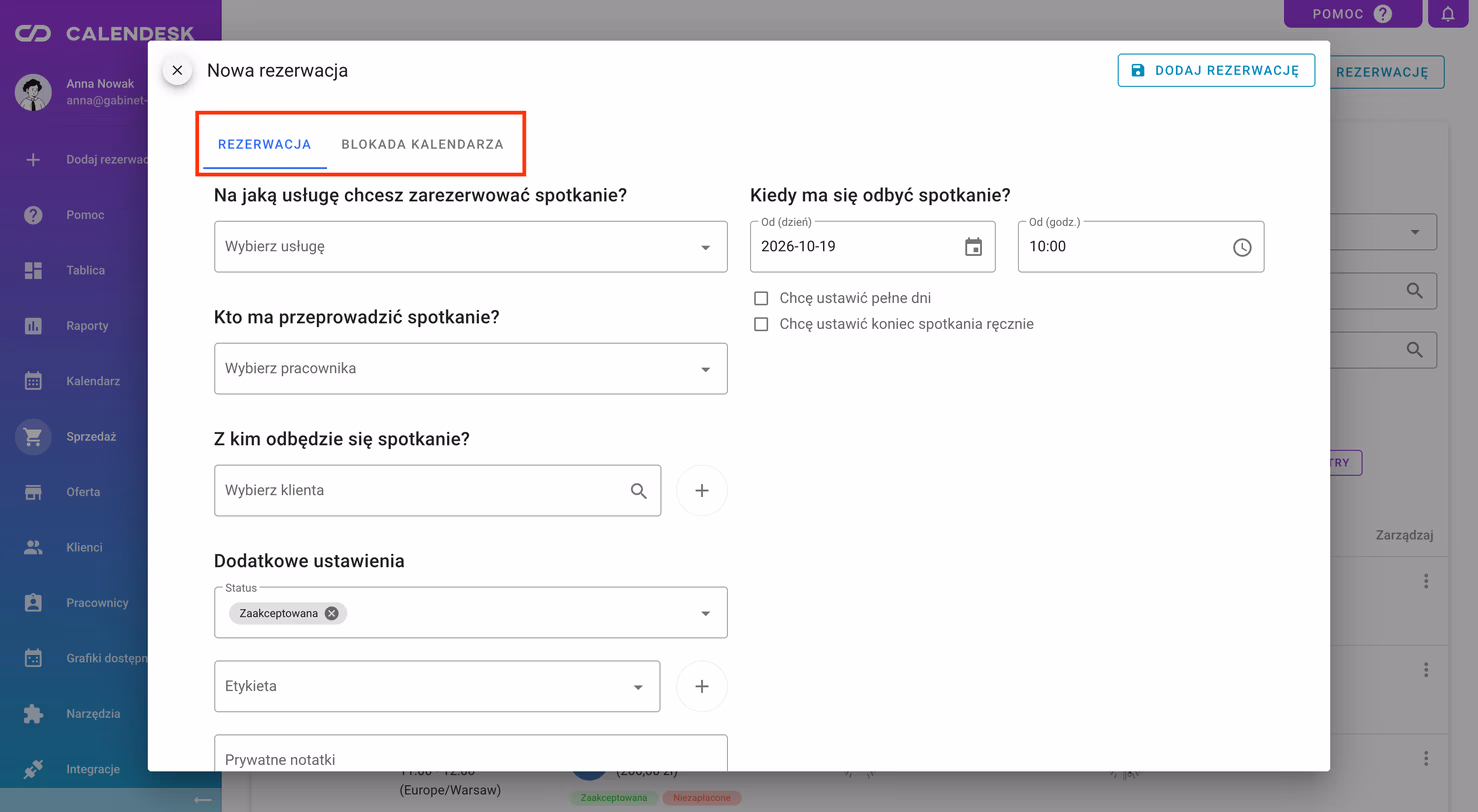
Task: Close the Nowa rezerwacja dialog
Action: (177, 70)
